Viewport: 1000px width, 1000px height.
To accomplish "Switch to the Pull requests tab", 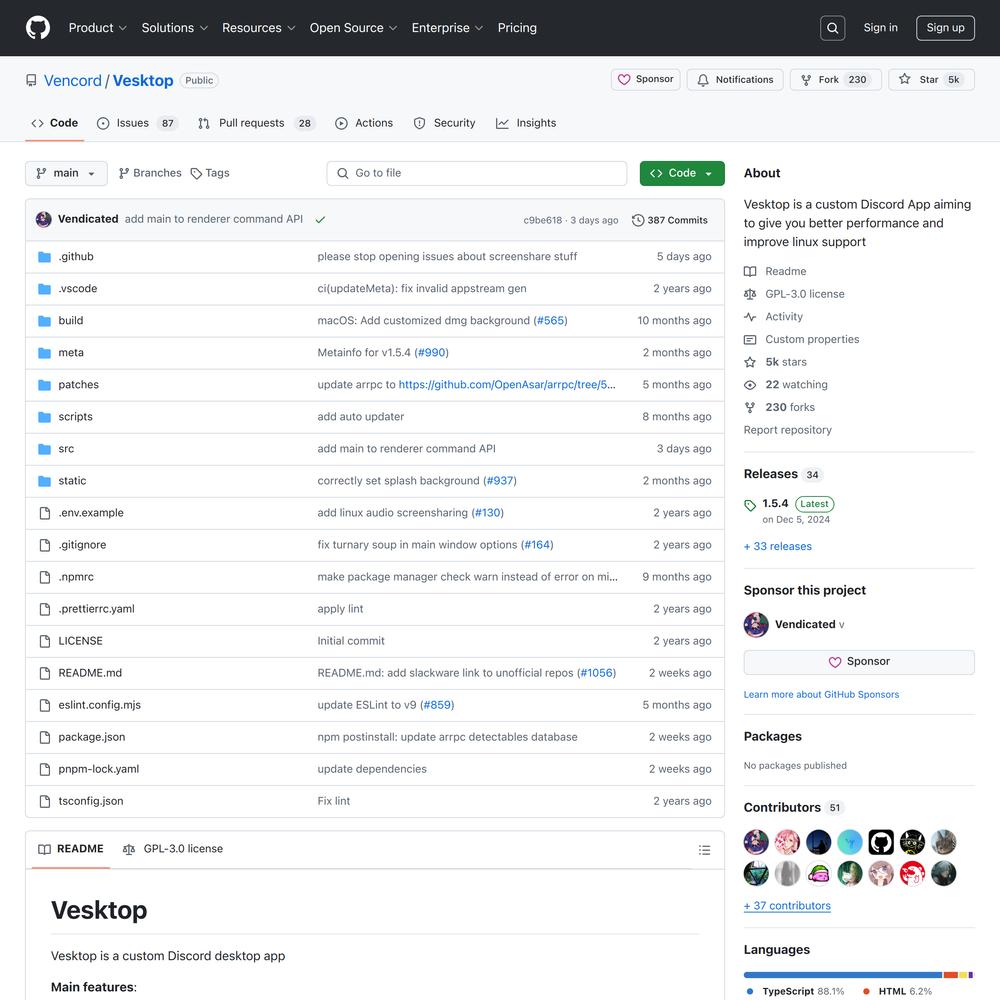I will click(257, 123).
